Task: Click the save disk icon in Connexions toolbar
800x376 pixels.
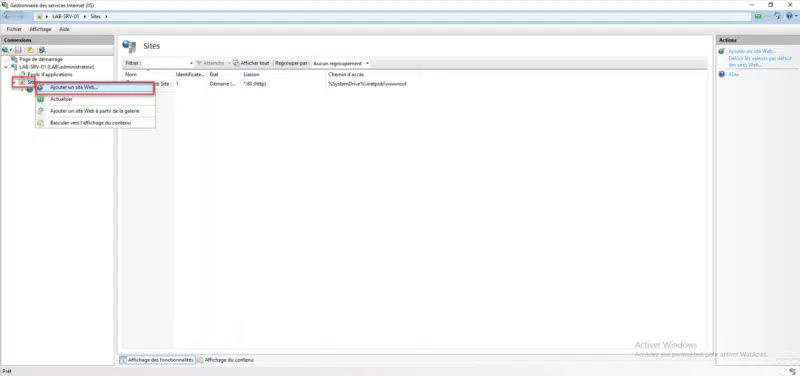Action: click(x=18, y=50)
